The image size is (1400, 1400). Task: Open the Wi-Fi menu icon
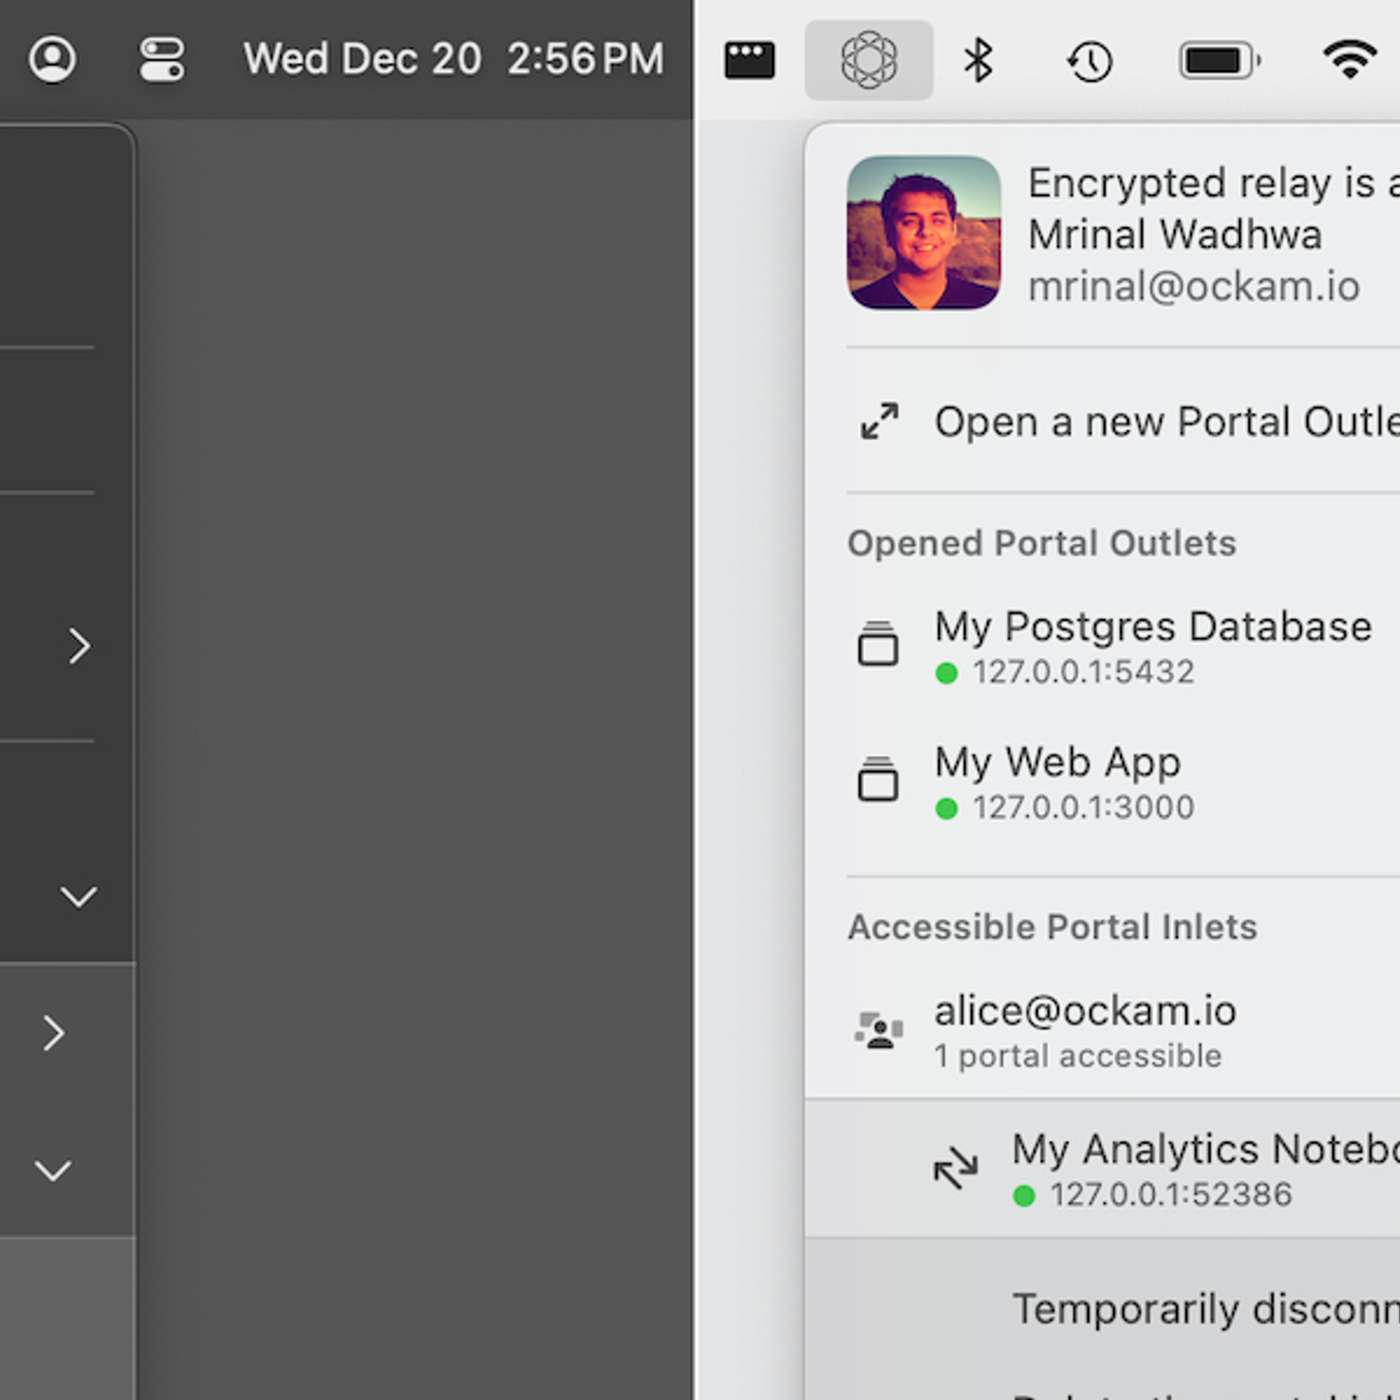click(x=1349, y=59)
